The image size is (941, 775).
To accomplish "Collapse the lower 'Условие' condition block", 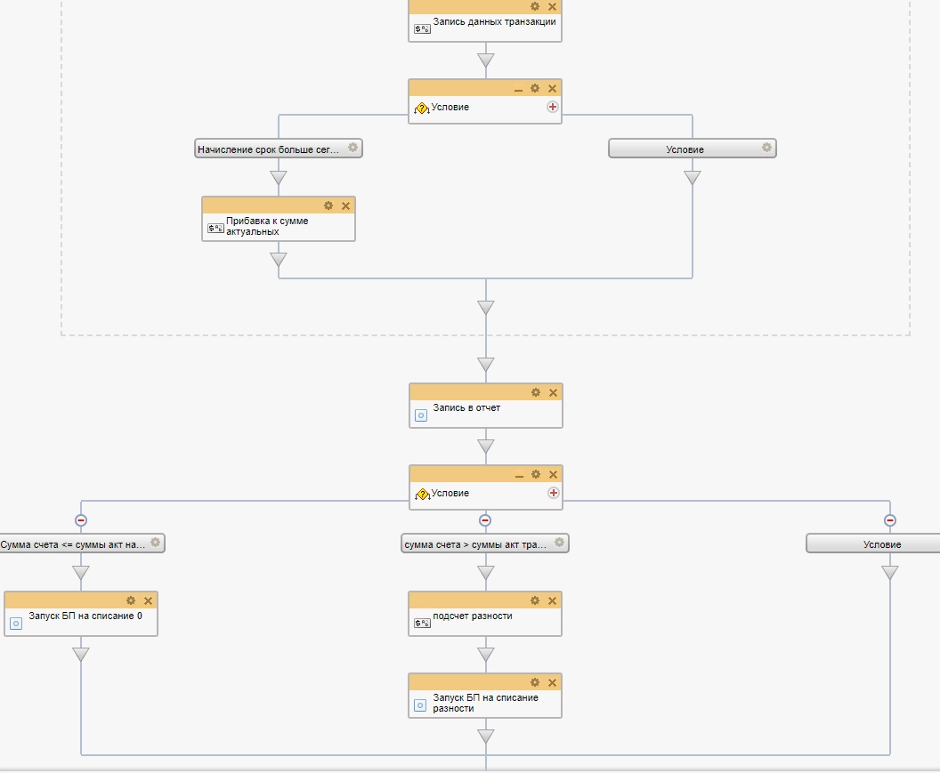I will click(518, 475).
